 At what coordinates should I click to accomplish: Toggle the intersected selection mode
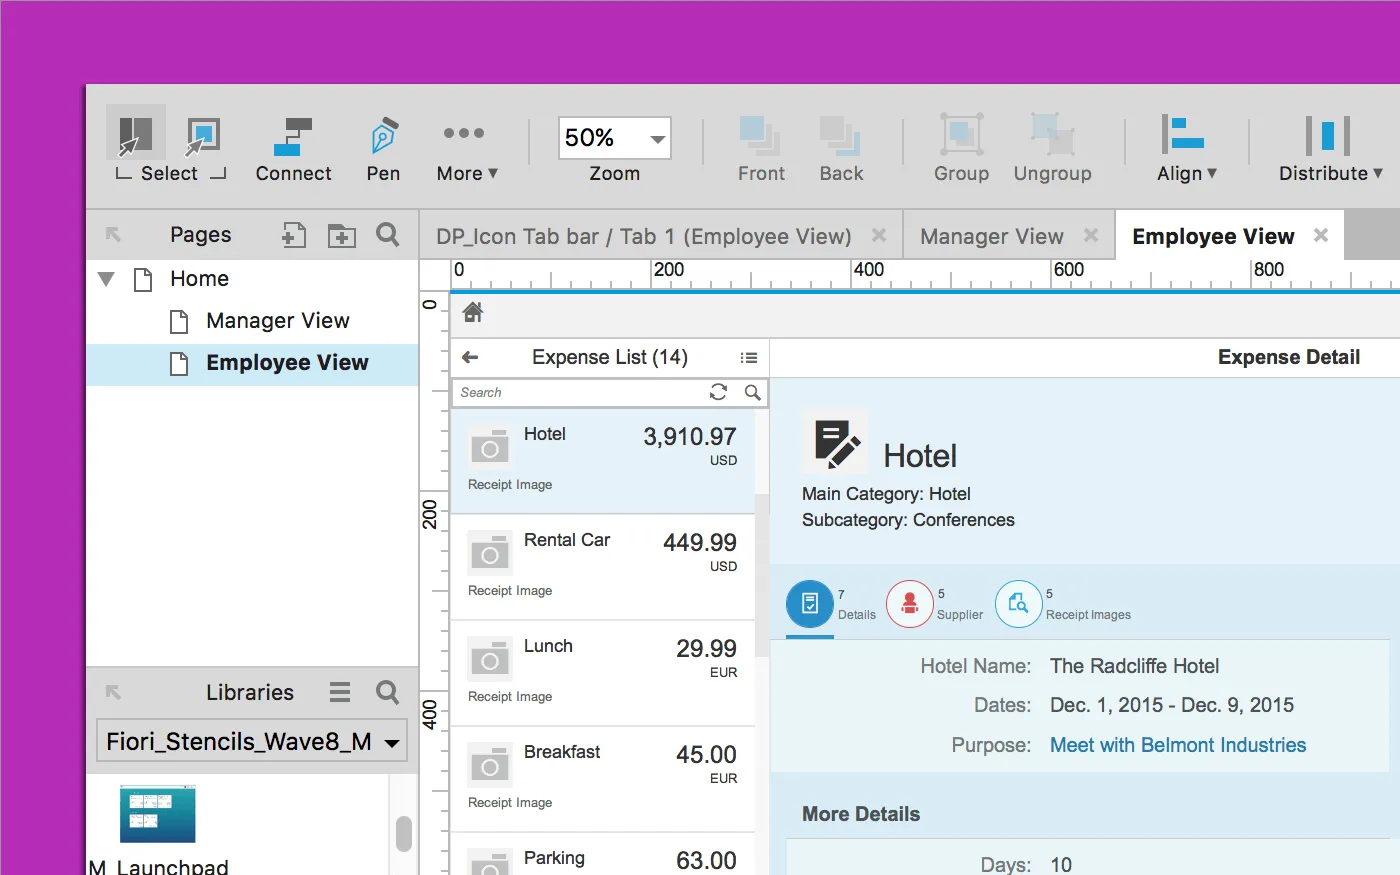[135, 135]
